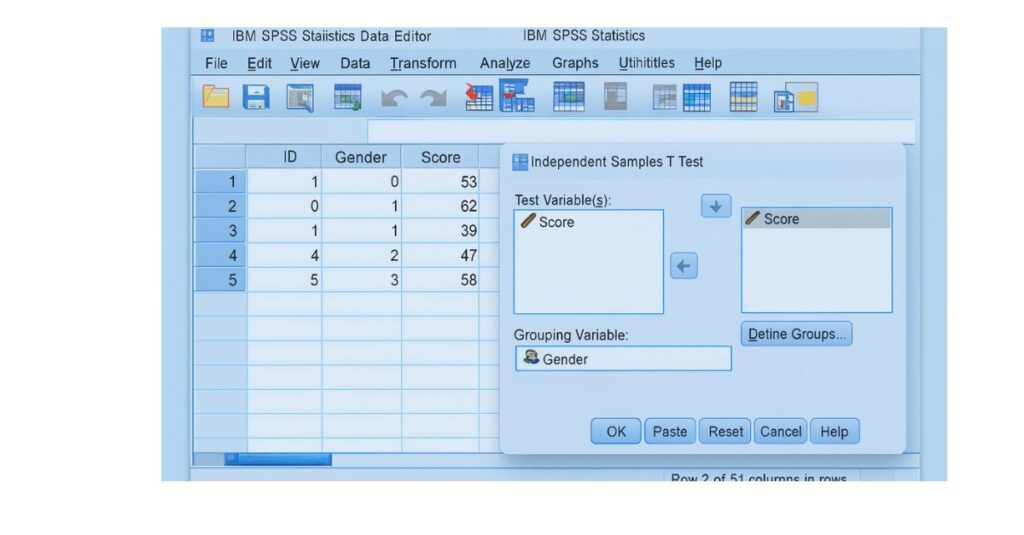This screenshot has height=535, width=1024.
Task: Click the Gender cell in row 5
Action: (361, 280)
